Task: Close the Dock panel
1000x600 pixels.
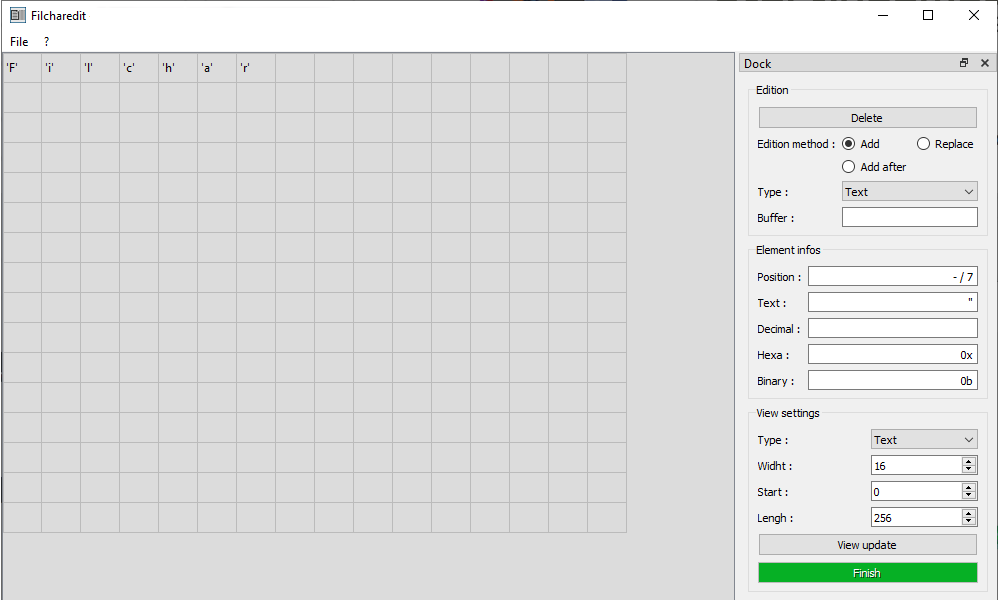Action: point(985,62)
